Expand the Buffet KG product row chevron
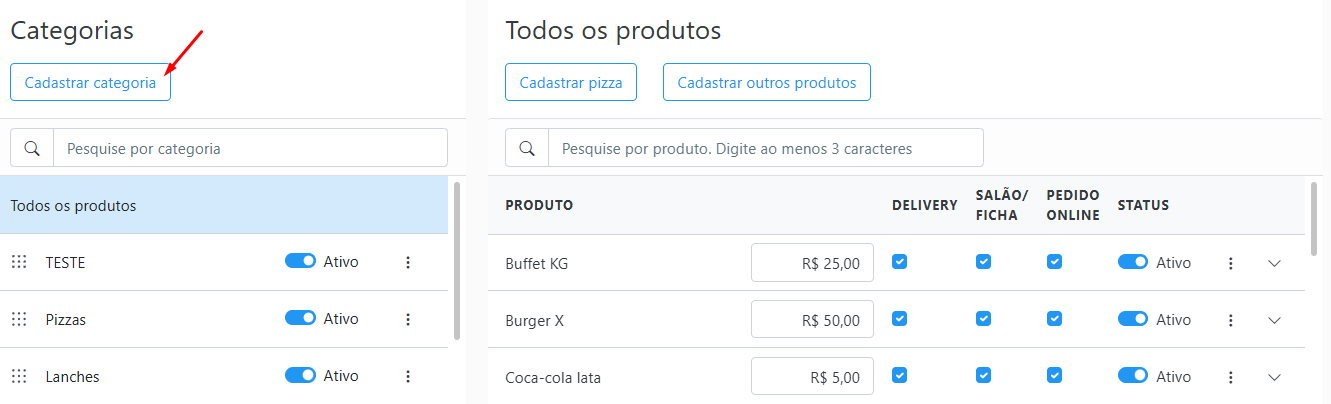This screenshot has height=404, width=1331. (1274, 263)
